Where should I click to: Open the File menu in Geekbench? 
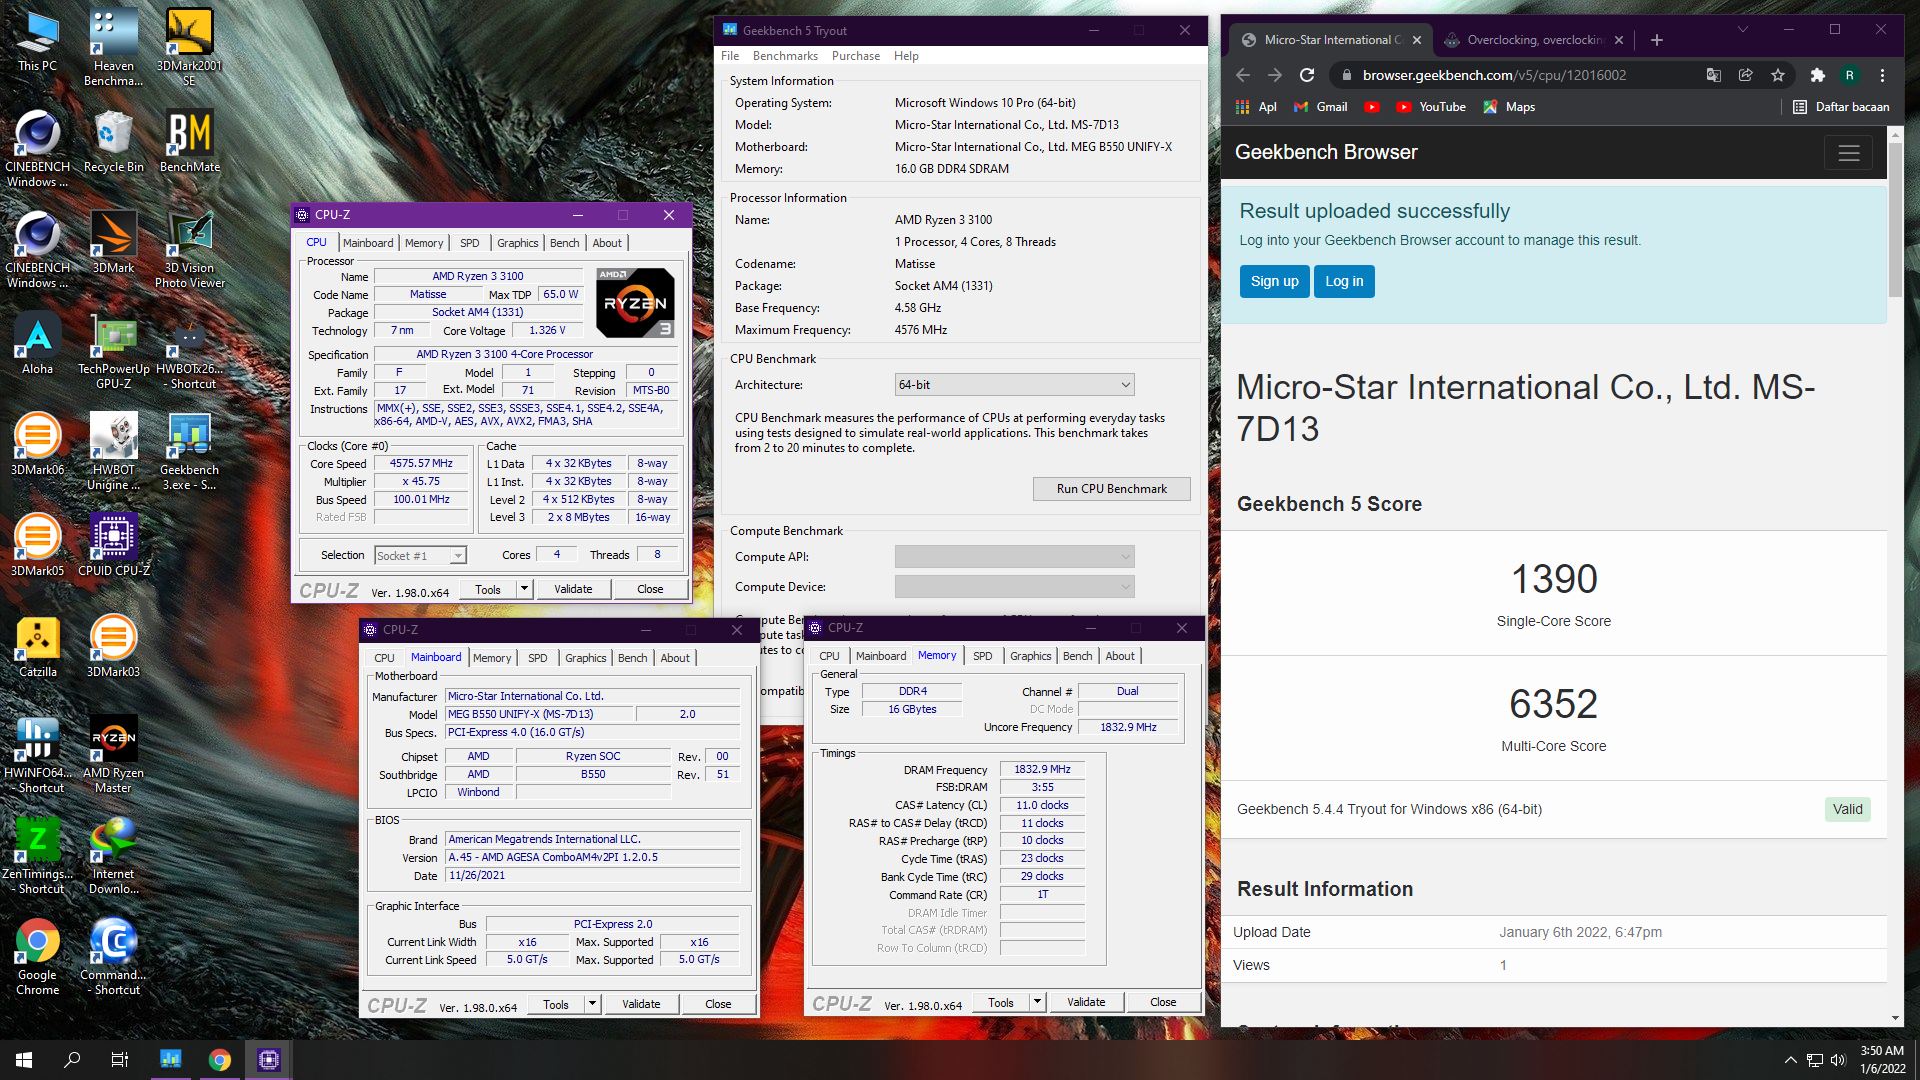point(730,56)
